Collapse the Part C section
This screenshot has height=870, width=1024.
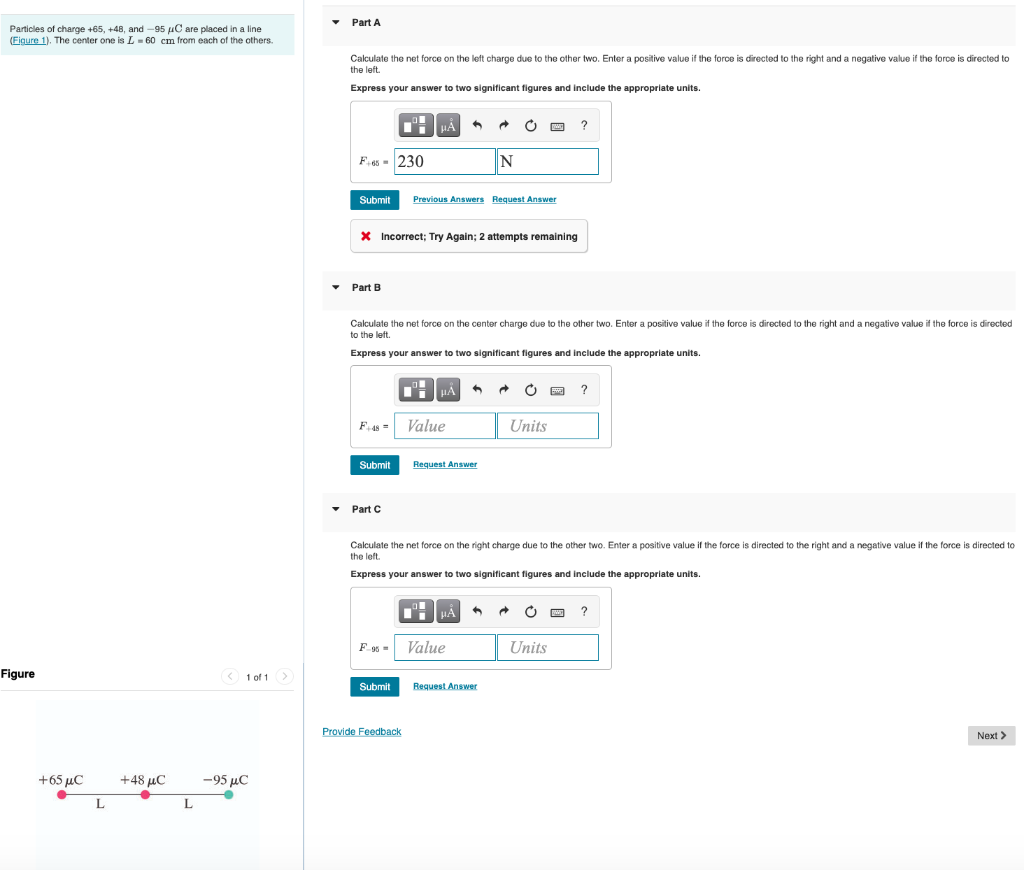(x=334, y=509)
